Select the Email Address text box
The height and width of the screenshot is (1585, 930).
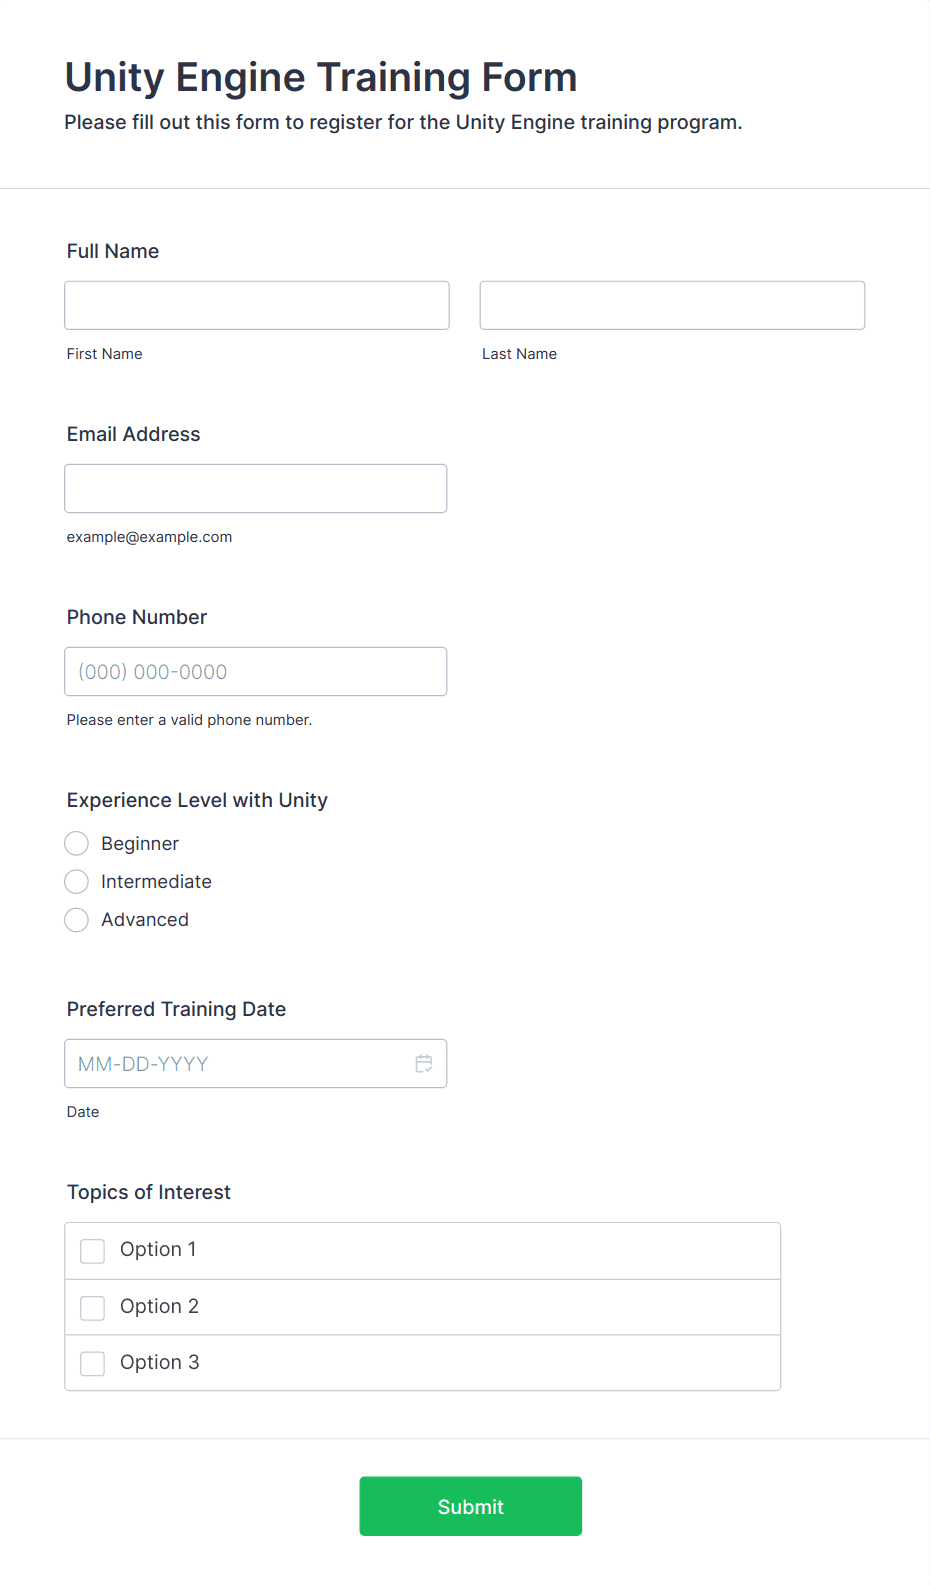(256, 488)
